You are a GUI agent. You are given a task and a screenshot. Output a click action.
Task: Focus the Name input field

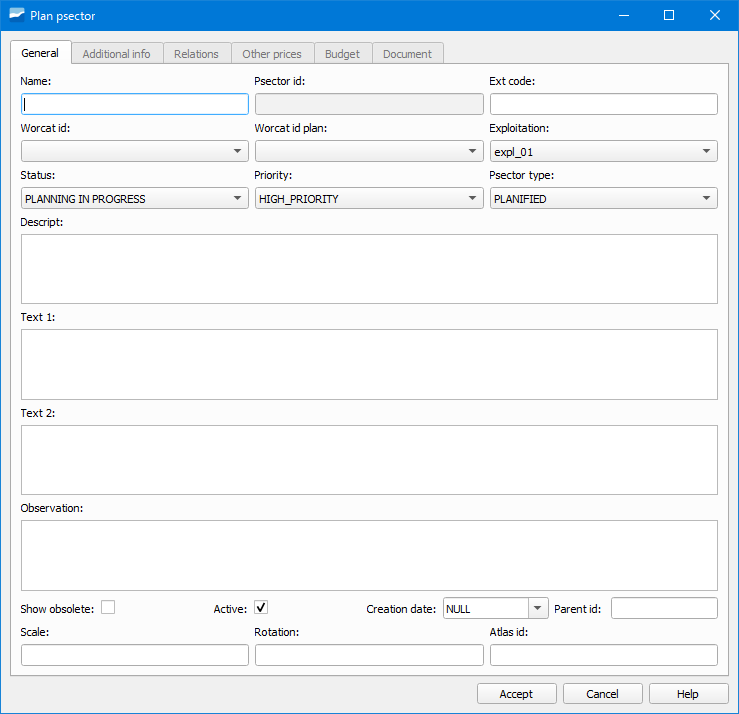(x=134, y=104)
